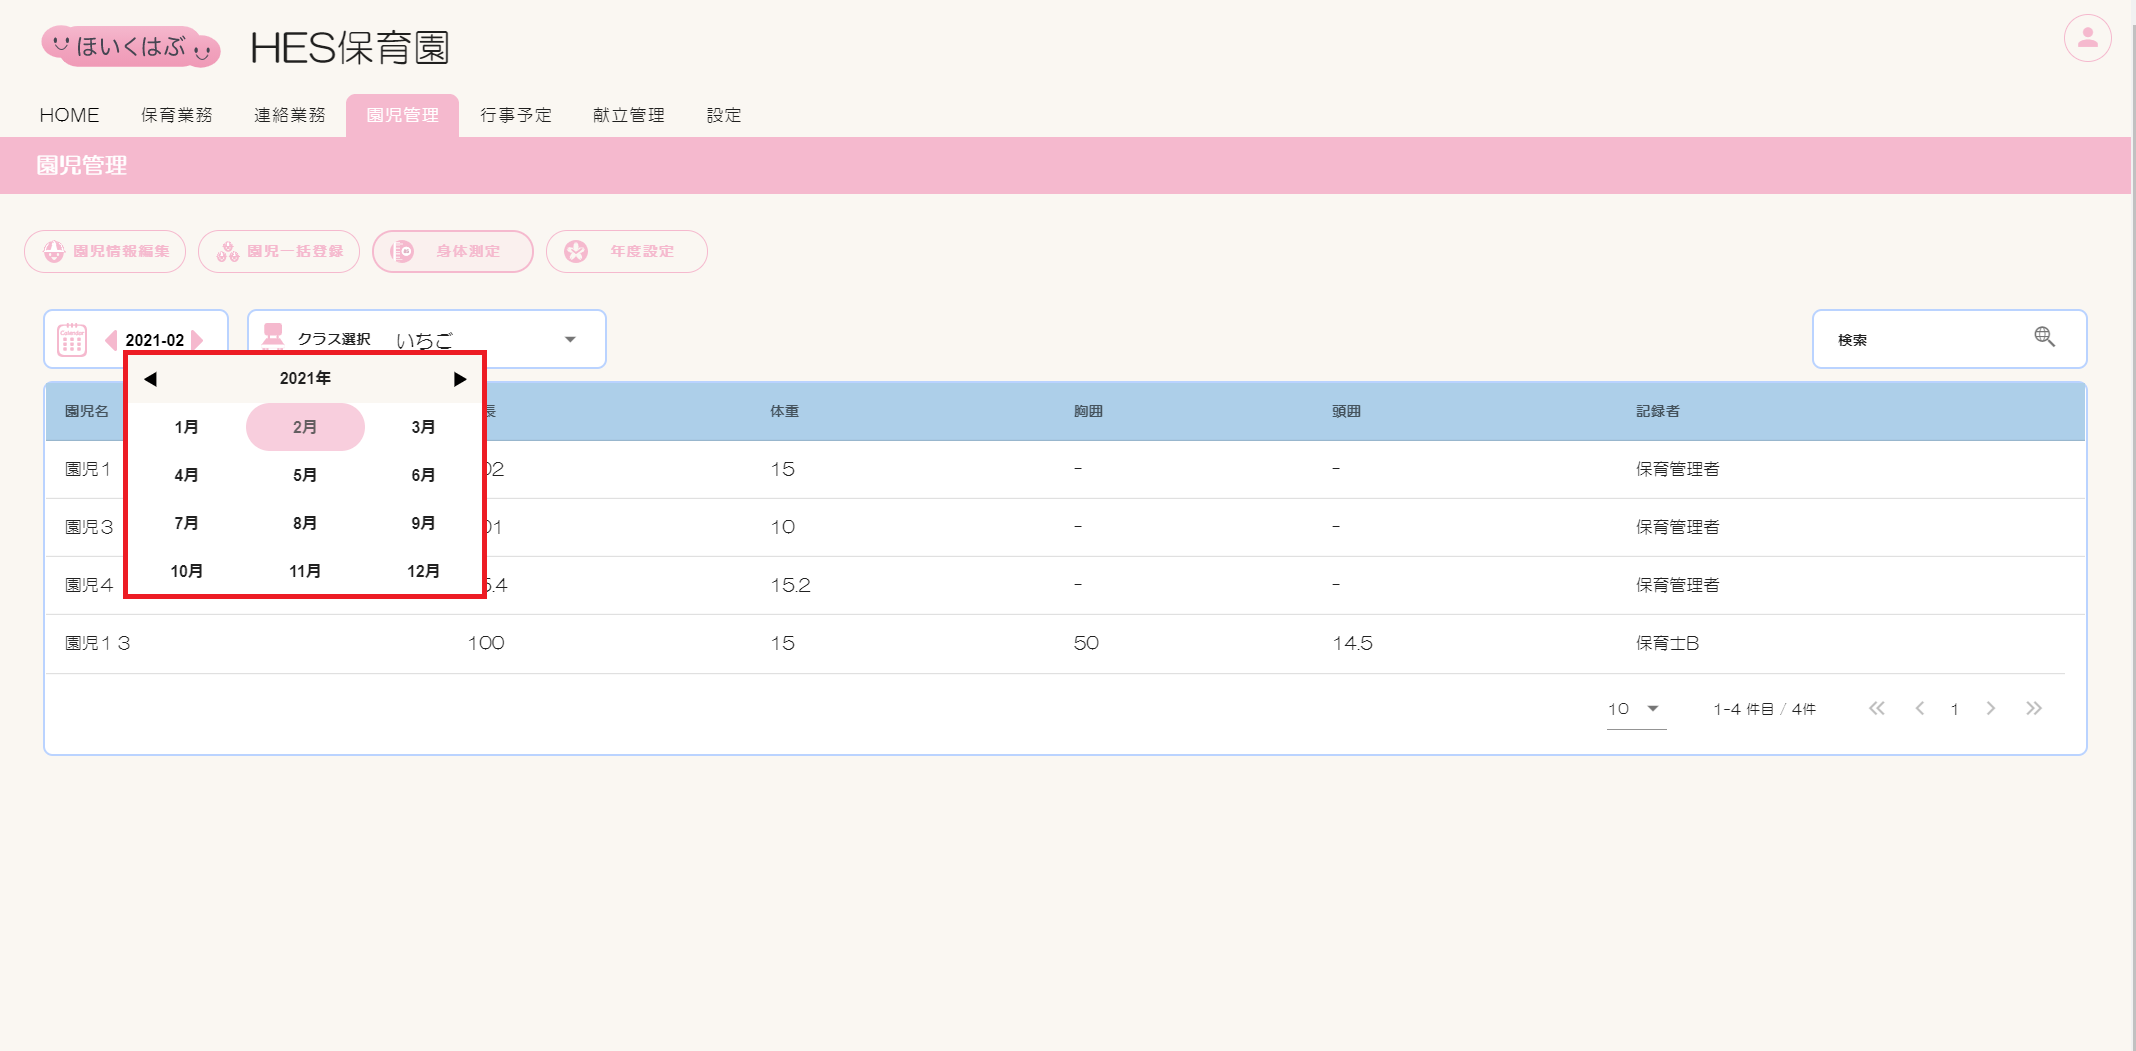This screenshot has height=1051, width=2136.
Task: Open the calendar icon month picker
Action: (72, 340)
